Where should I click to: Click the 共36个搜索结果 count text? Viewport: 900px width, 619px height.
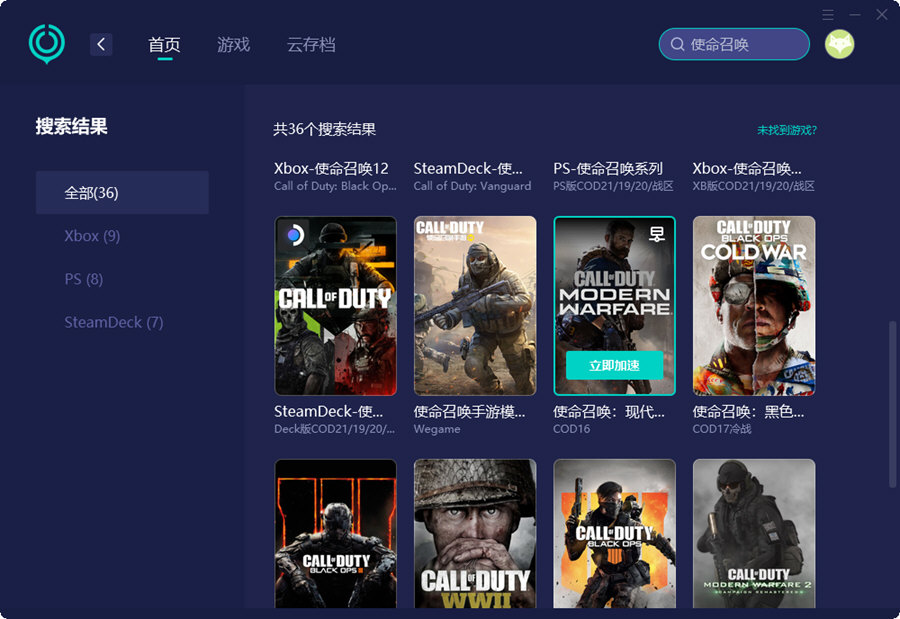pos(324,129)
